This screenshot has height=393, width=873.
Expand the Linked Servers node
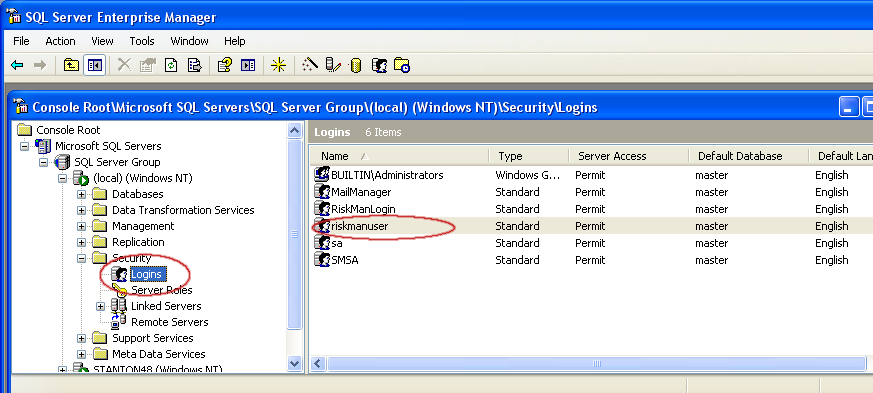[x=100, y=306]
